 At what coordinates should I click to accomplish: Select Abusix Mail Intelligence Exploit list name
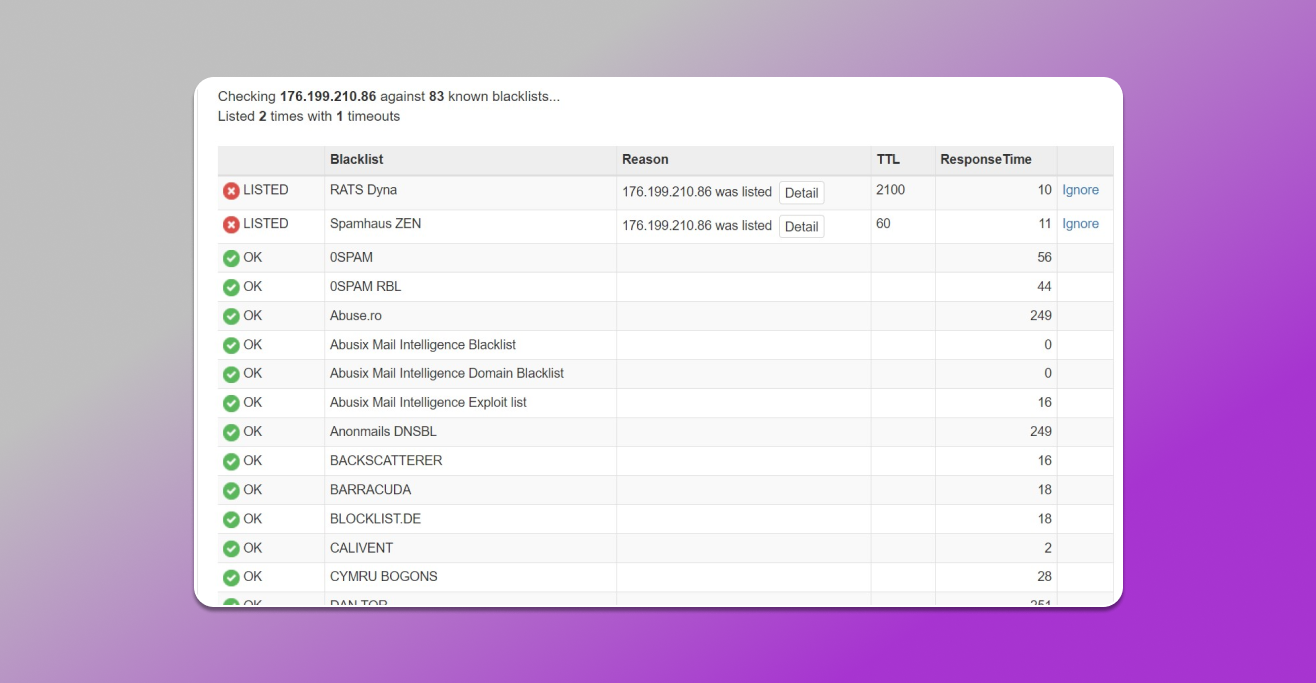click(x=428, y=402)
